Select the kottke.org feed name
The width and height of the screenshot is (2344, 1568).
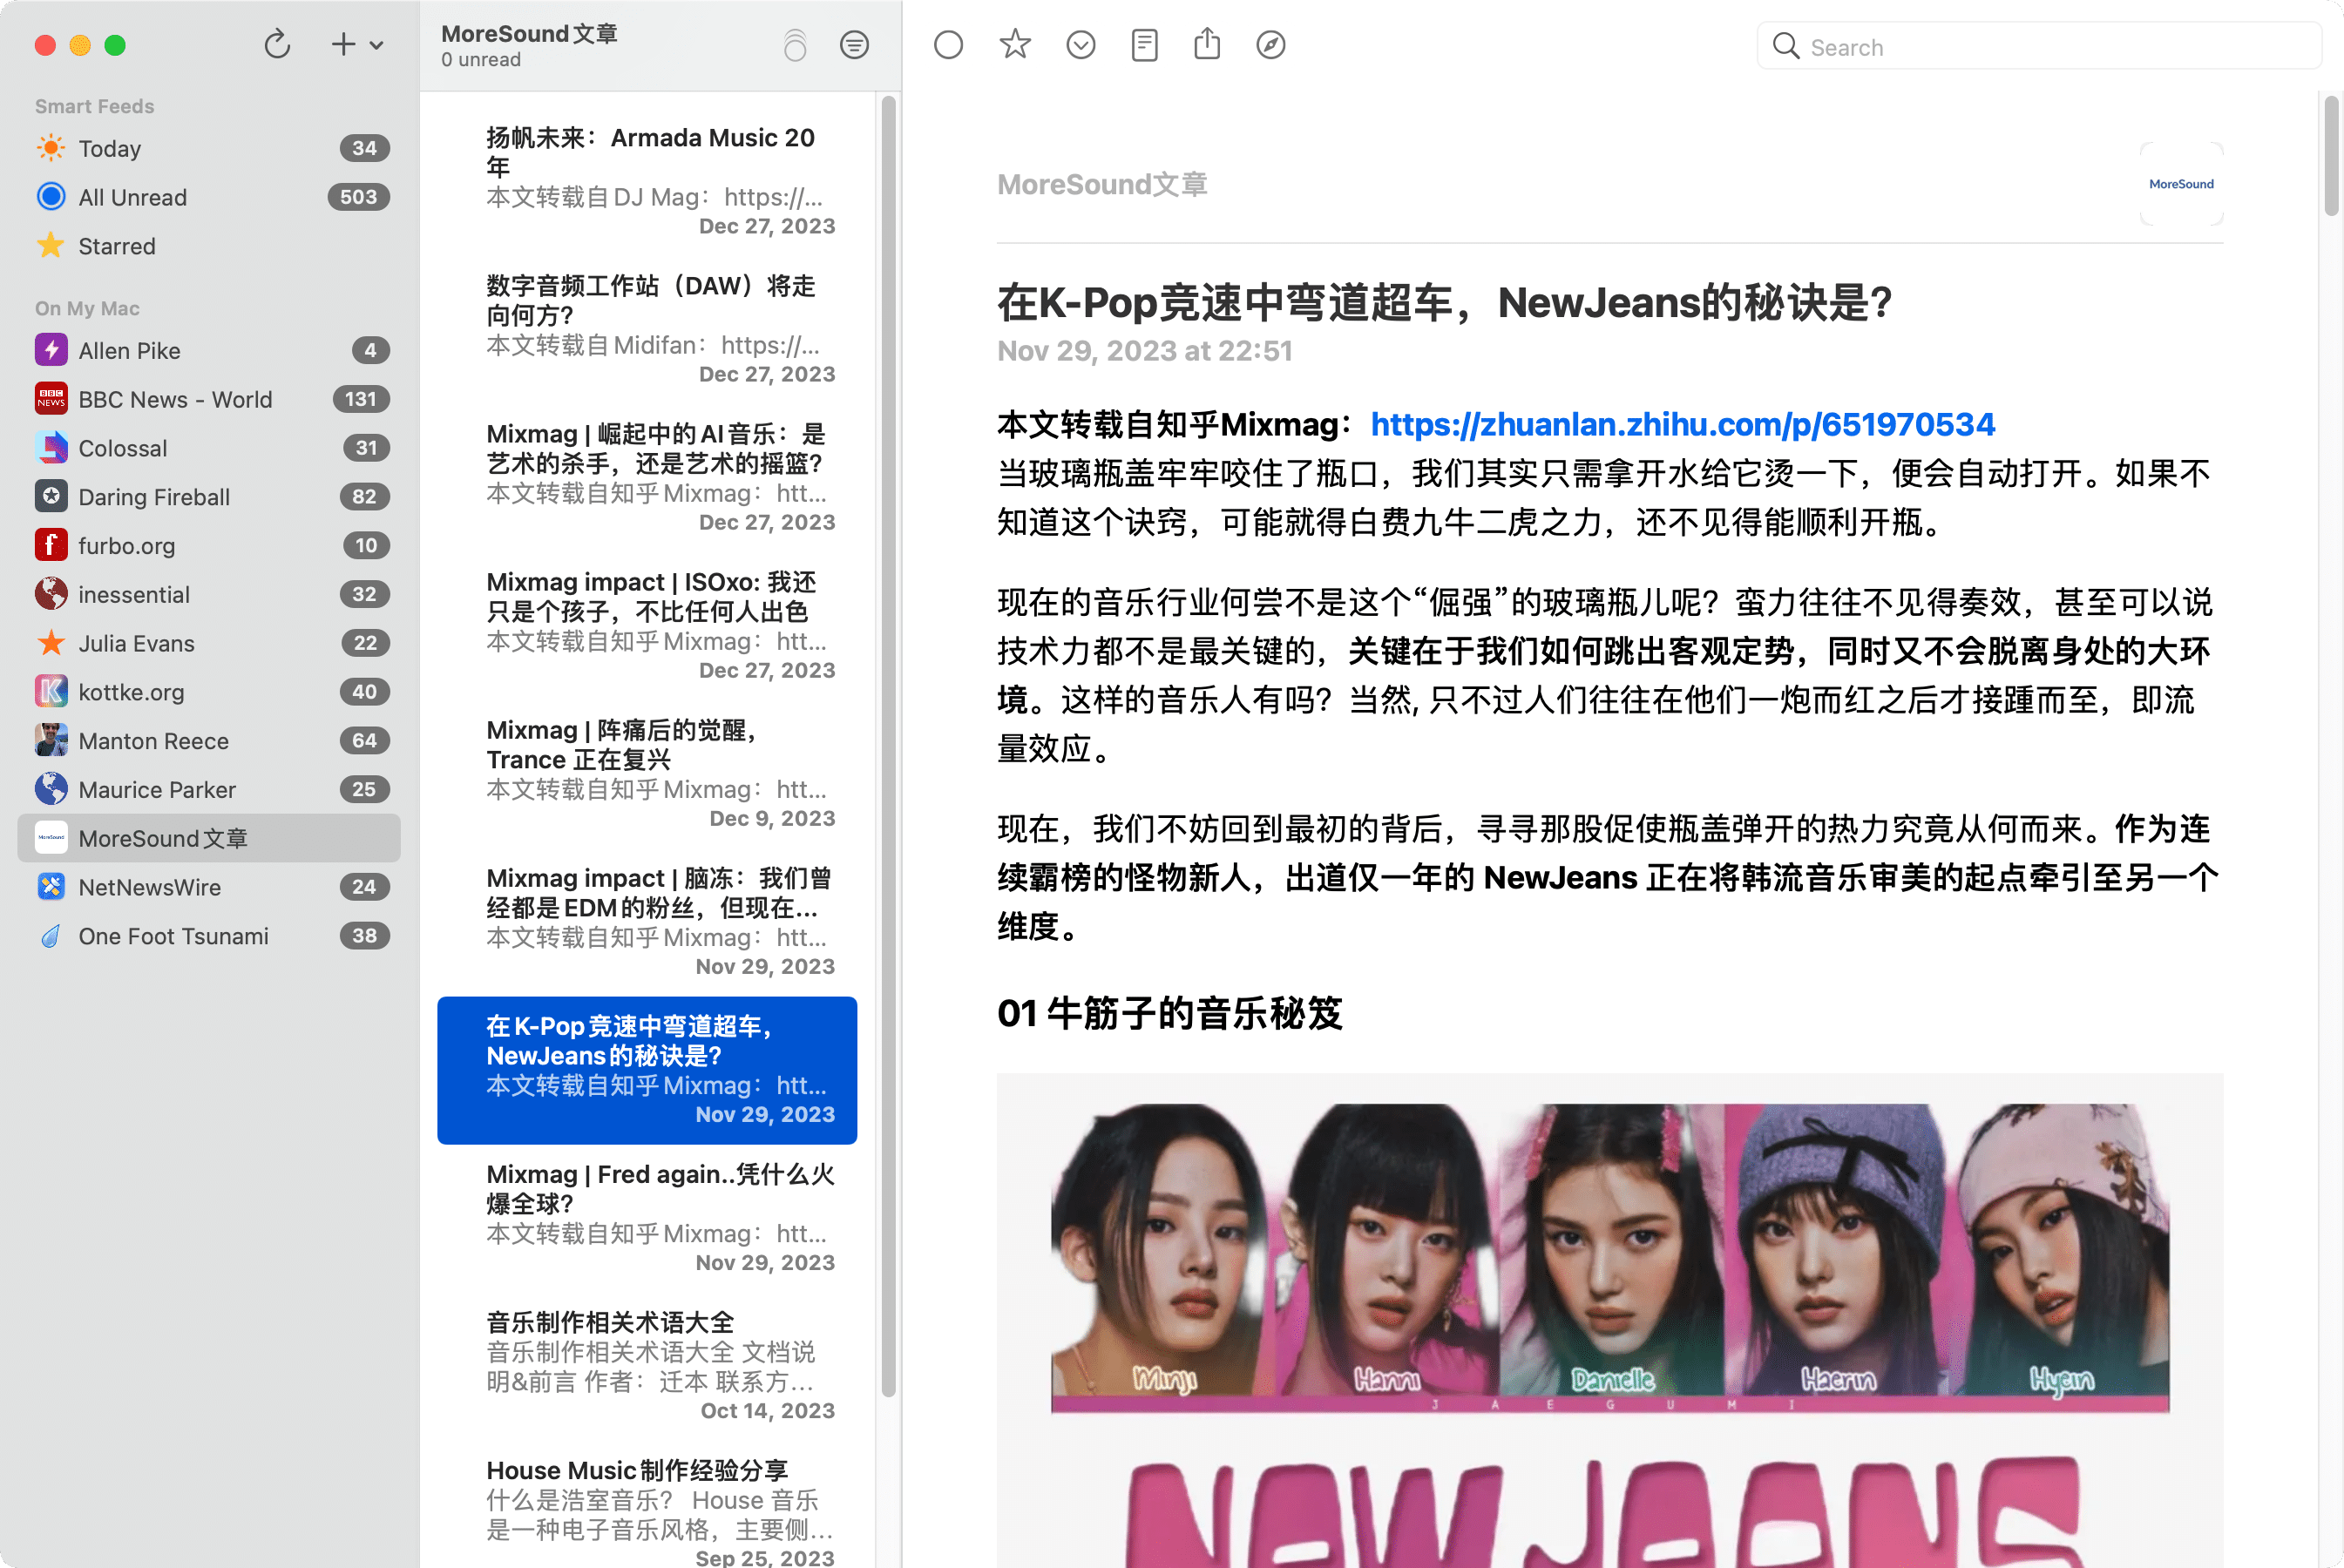[x=131, y=692]
